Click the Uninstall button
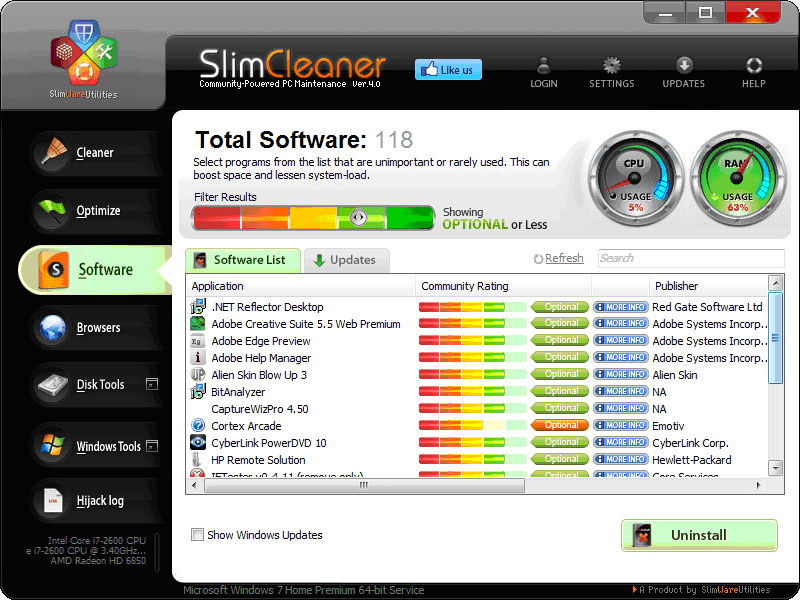 [699, 535]
